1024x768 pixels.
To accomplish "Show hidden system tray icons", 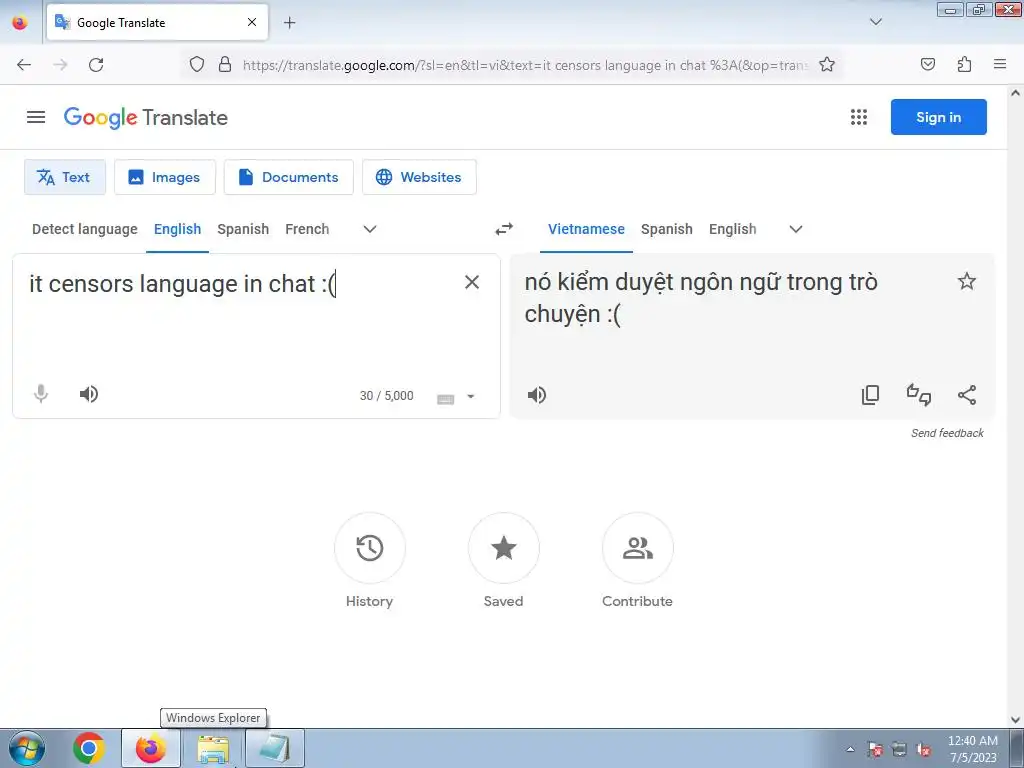I will (850, 750).
